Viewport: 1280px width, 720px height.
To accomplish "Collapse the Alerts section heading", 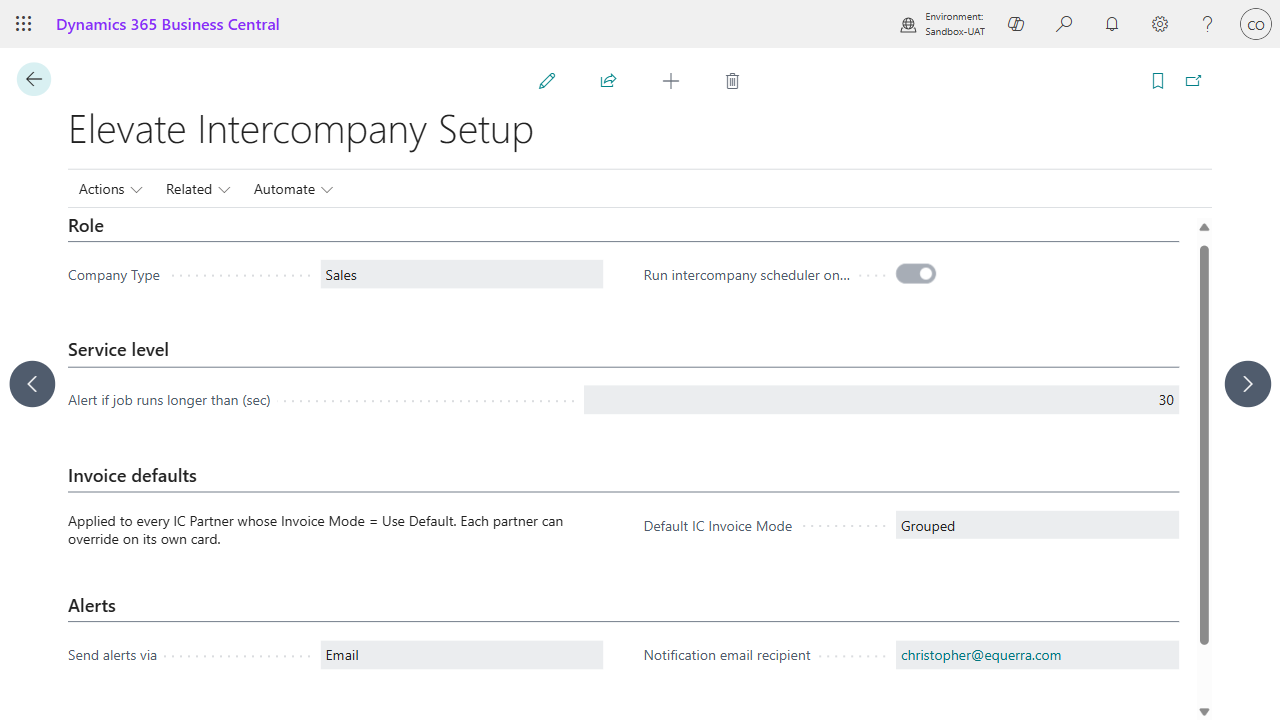I will tap(92, 606).
